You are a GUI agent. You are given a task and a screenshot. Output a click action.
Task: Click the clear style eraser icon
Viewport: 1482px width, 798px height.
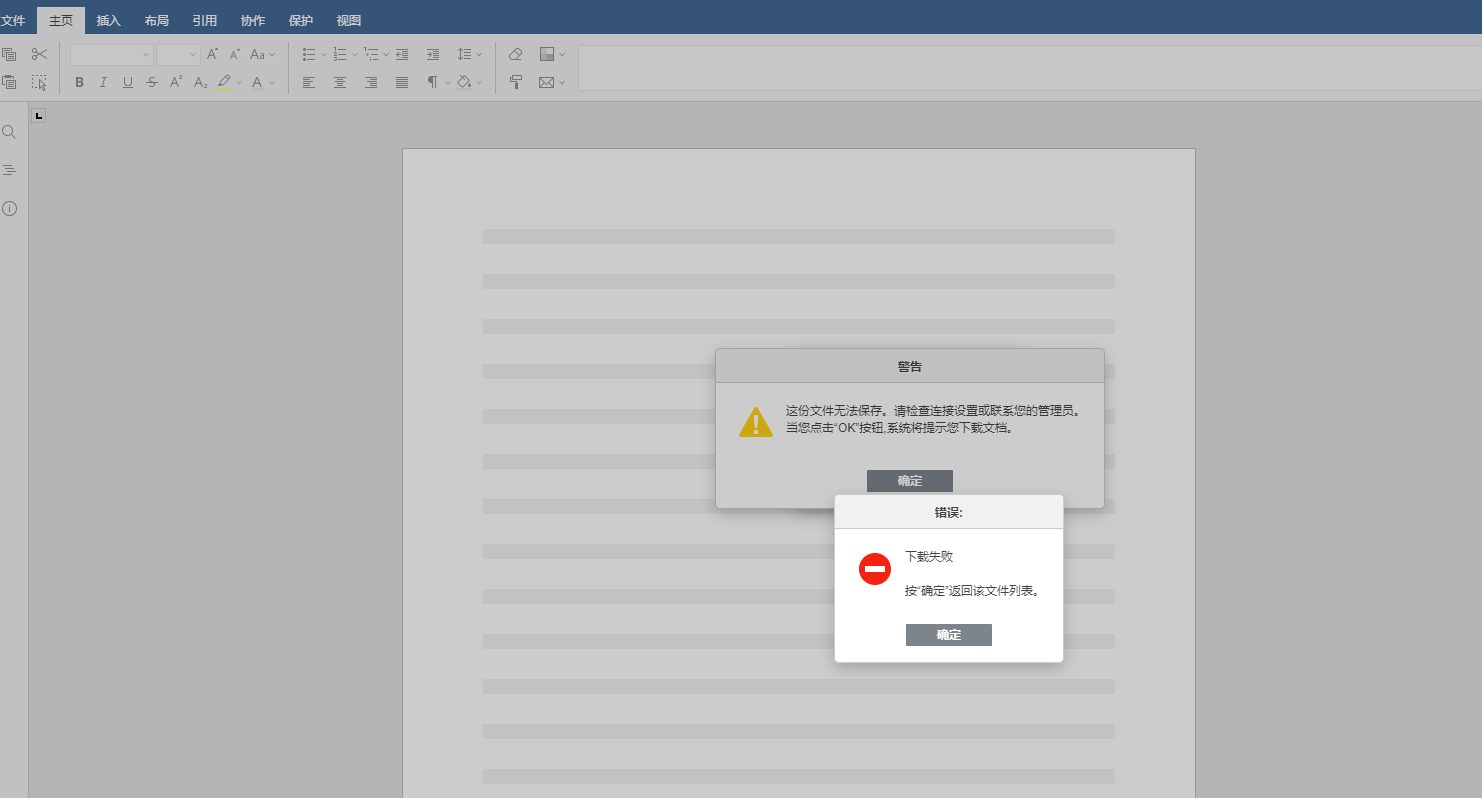pyautogui.click(x=516, y=54)
